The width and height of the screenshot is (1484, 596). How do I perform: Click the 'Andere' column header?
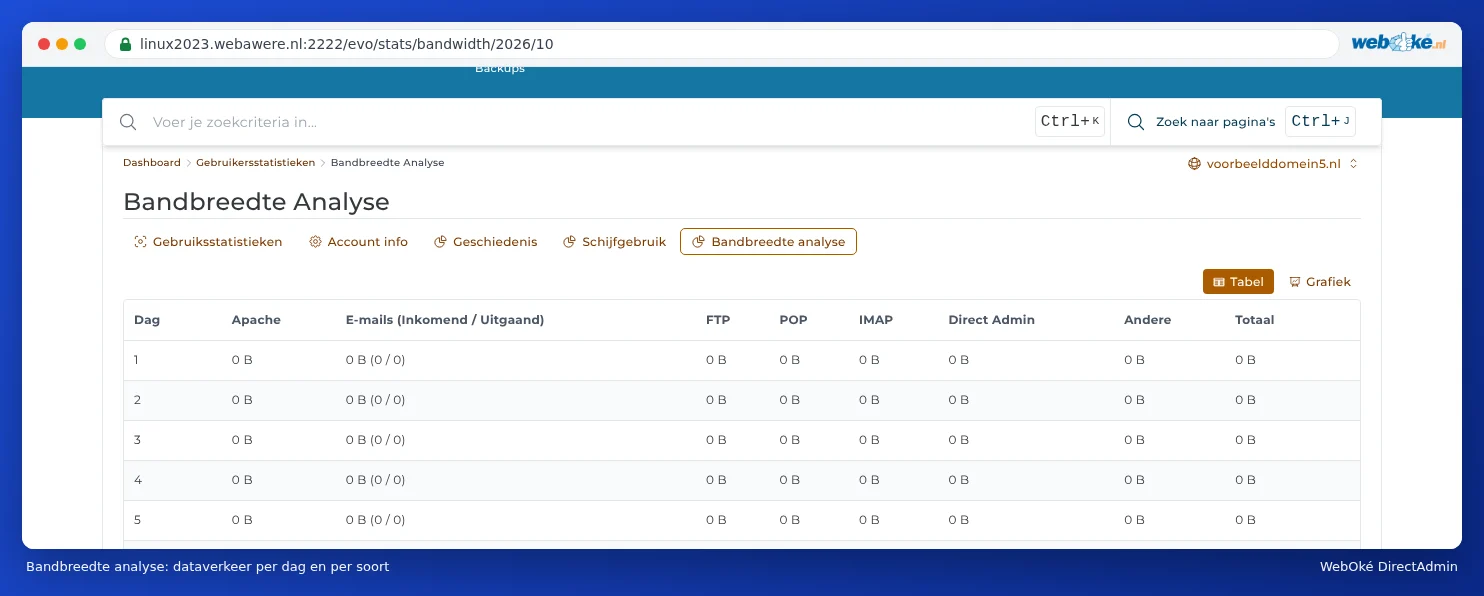pyautogui.click(x=1148, y=320)
